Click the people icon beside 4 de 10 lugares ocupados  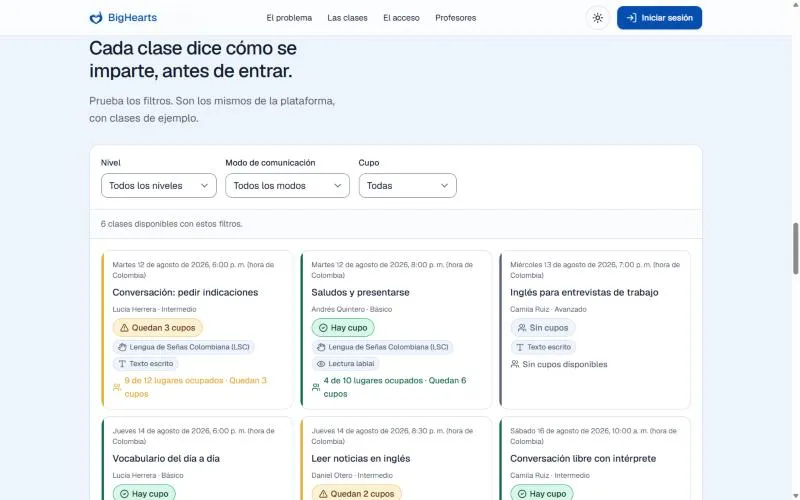click(x=316, y=387)
